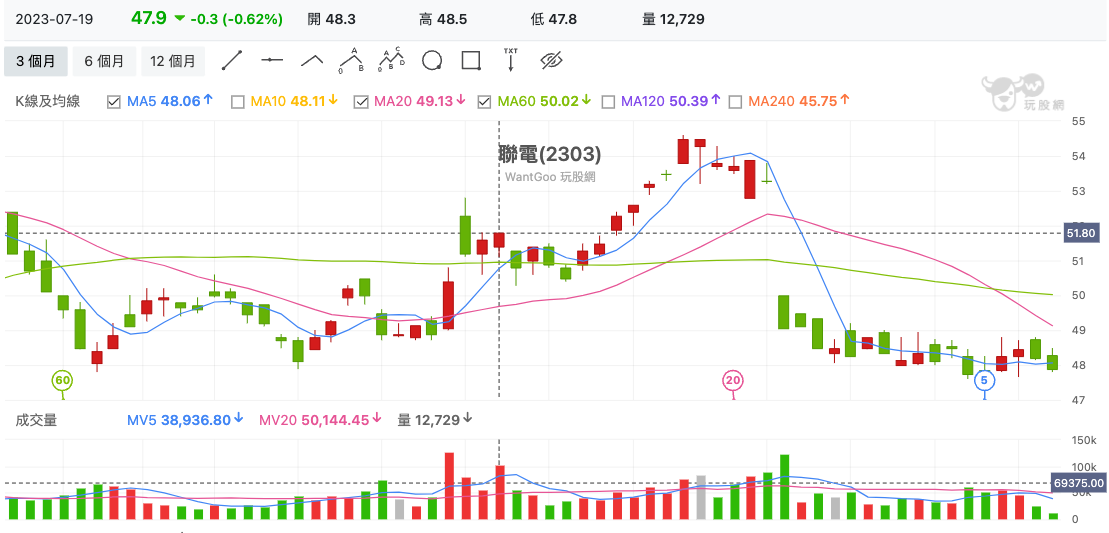Select the trend line drawing tool
Image resolution: width=1109 pixels, height=533 pixels.
[x=232, y=61]
